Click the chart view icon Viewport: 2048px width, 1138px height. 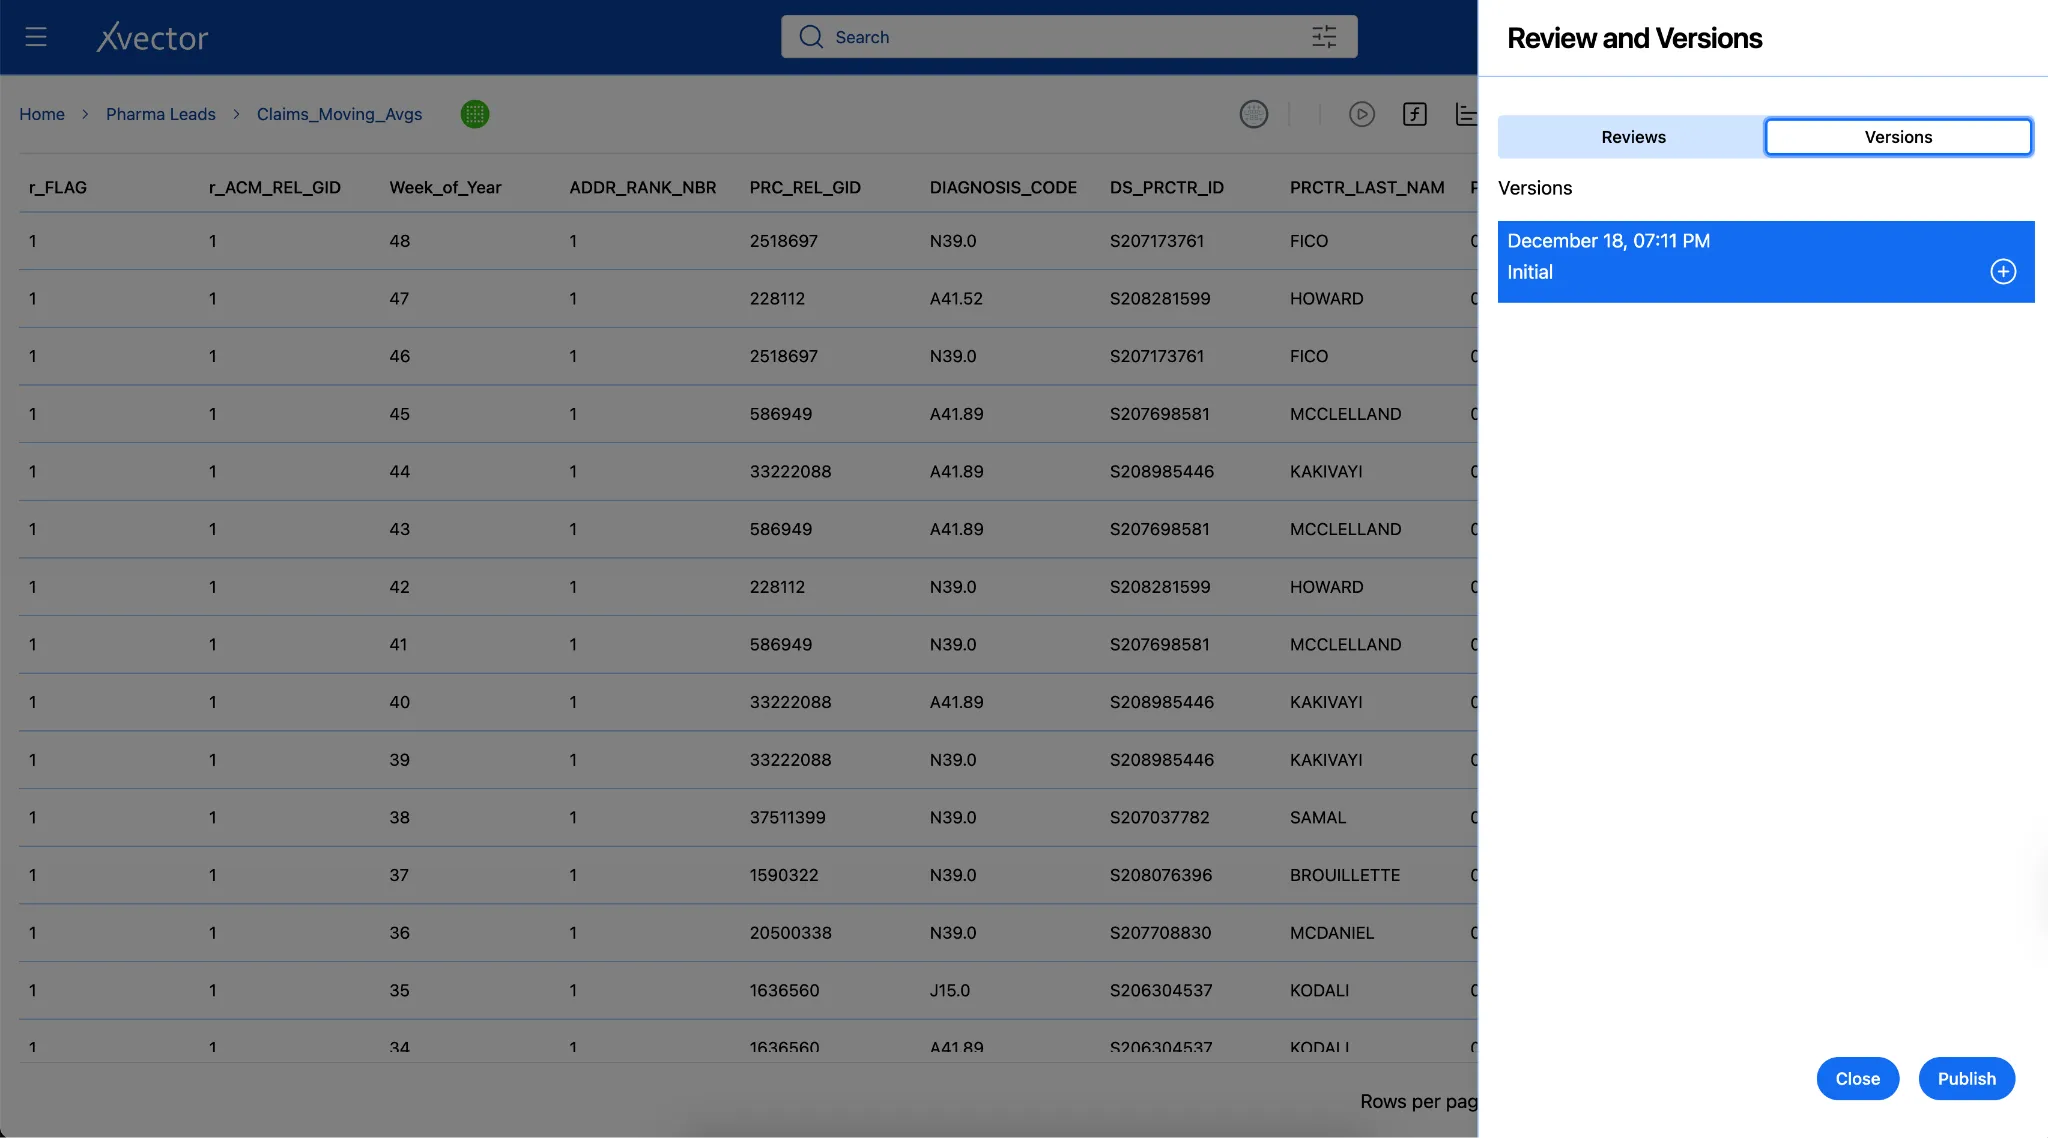coord(1466,114)
